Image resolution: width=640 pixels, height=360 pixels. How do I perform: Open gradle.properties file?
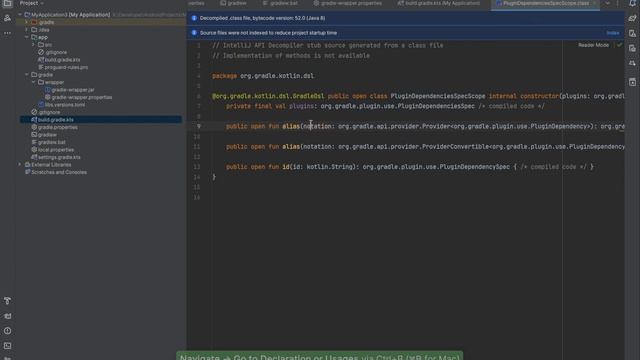tap(54, 127)
